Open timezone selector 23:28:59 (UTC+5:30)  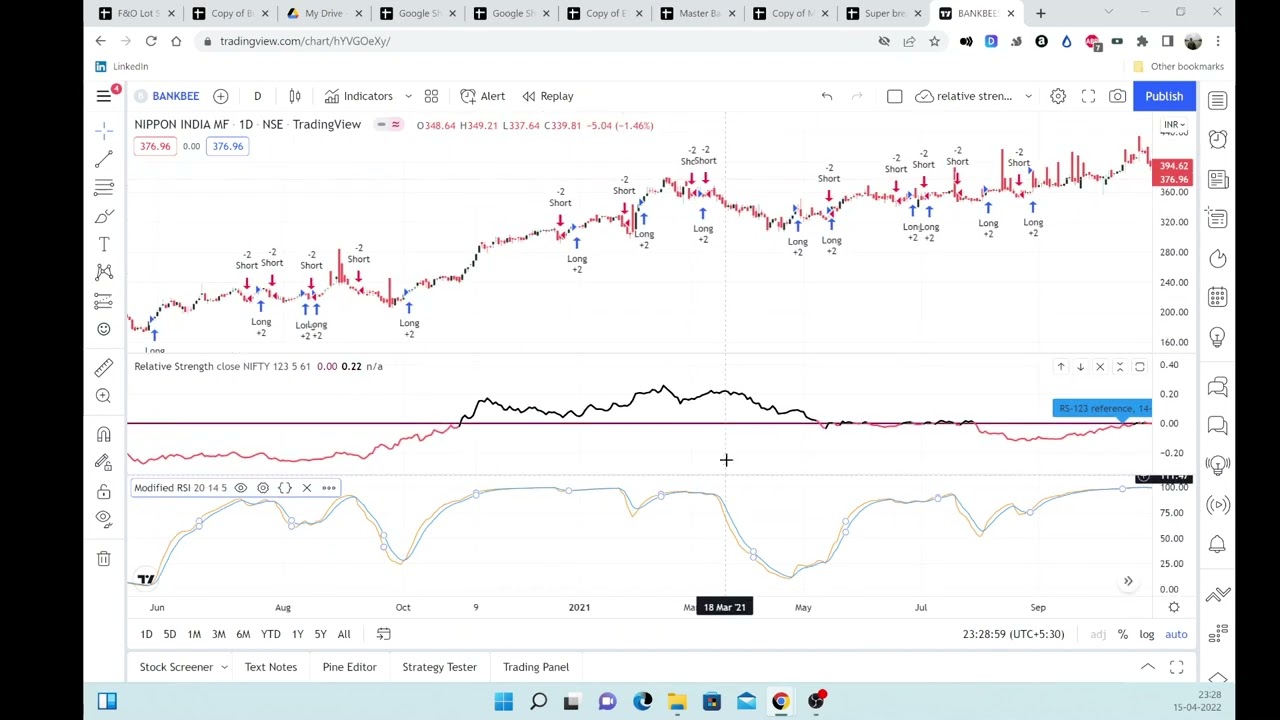click(x=1013, y=634)
